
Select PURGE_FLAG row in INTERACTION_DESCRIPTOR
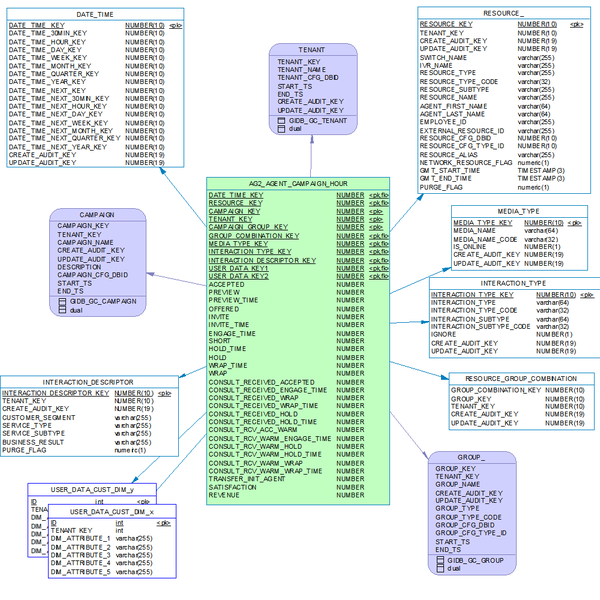(26, 450)
